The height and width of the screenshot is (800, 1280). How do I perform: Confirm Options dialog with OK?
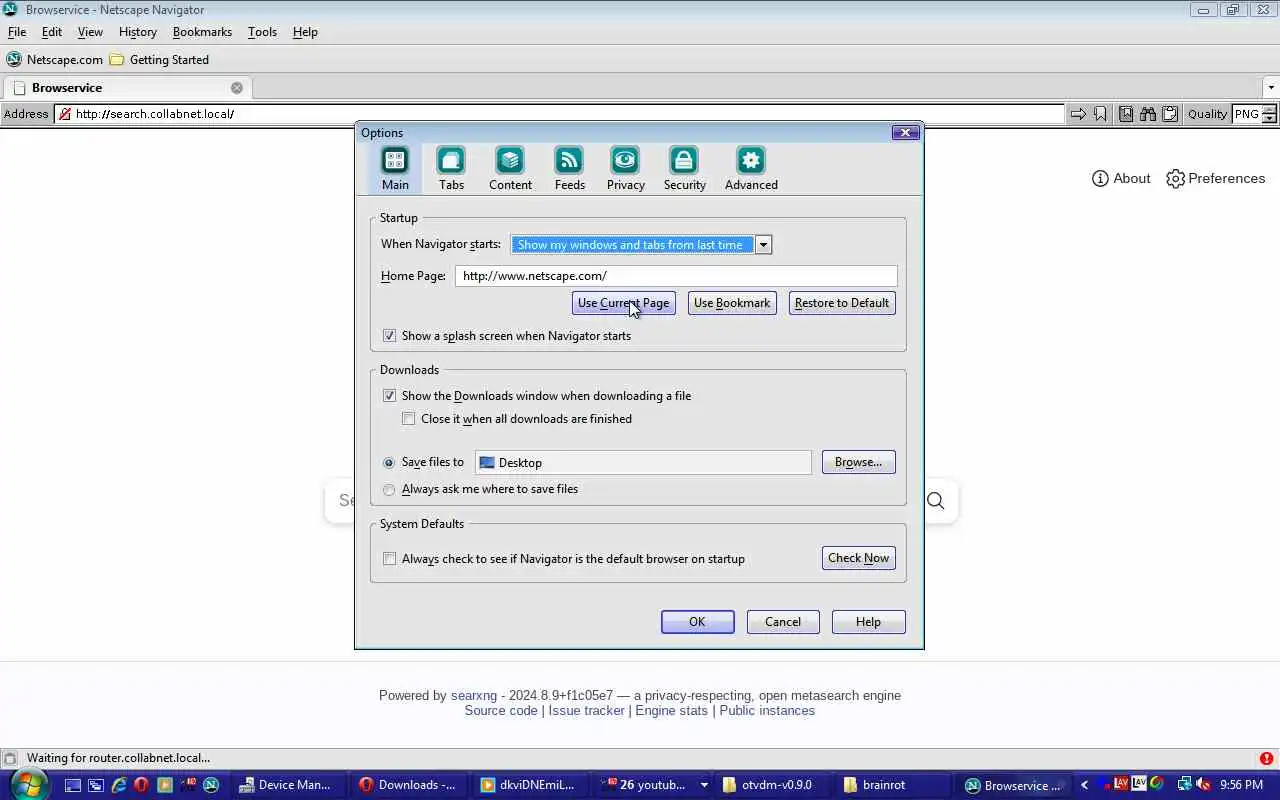pyautogui.click(x=697, y=622)
